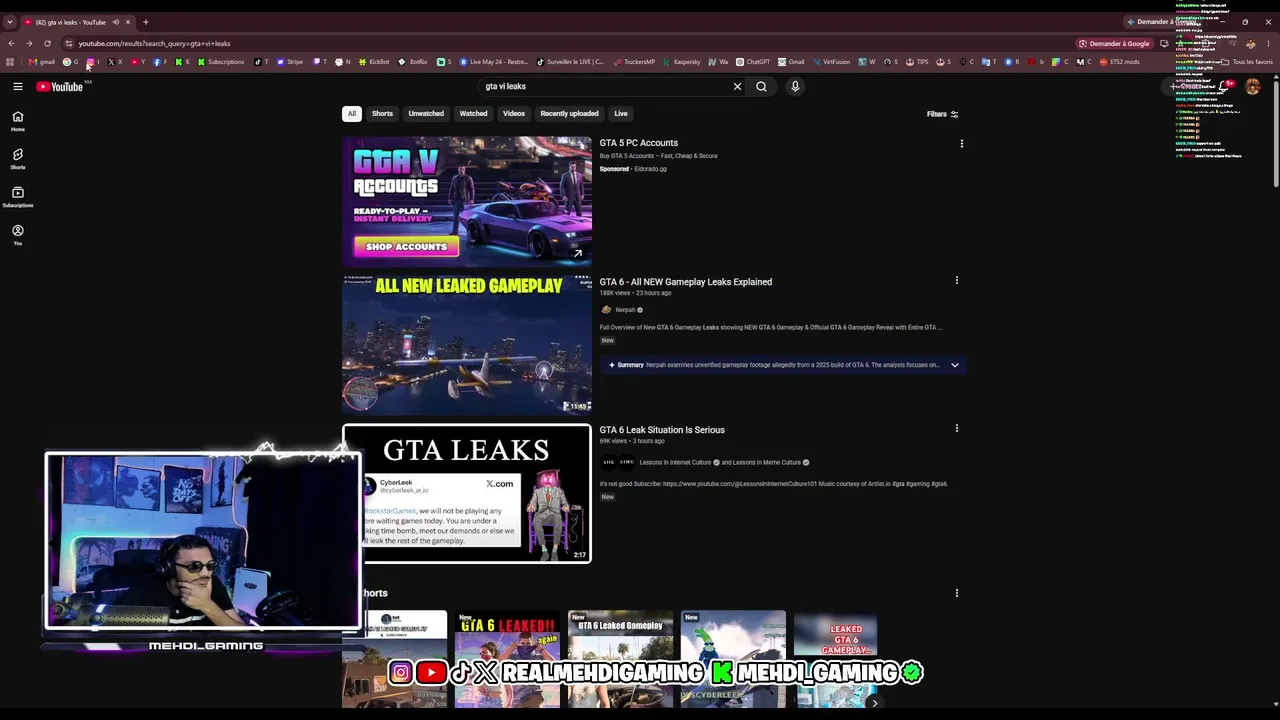Screen dimensions: 1280x720
Task: Open the ChatGPT bookmark
Action: tap(753, 62)
